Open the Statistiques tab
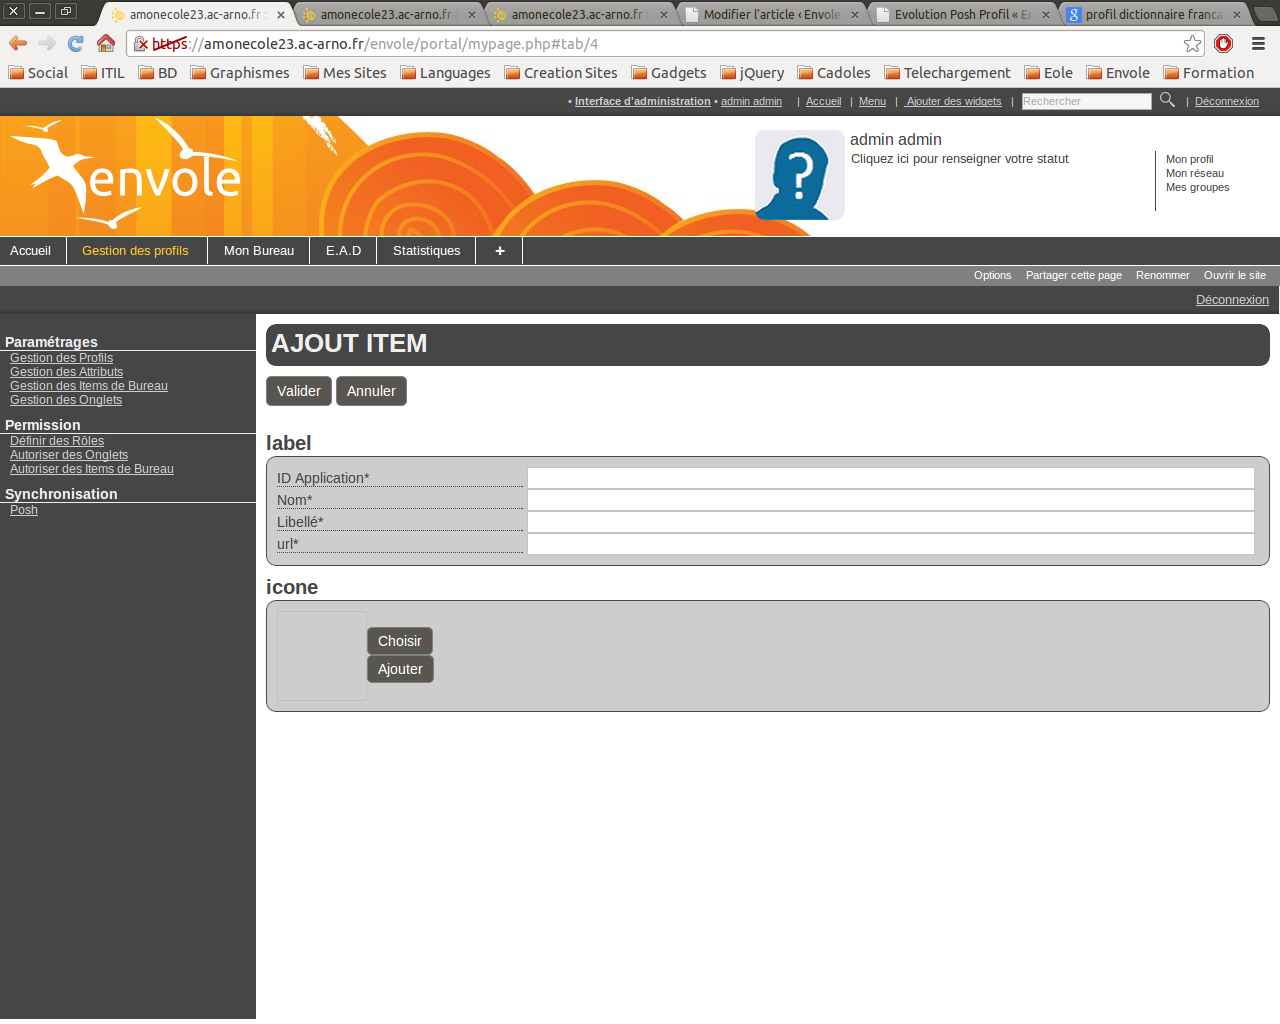 click(426, 251)
